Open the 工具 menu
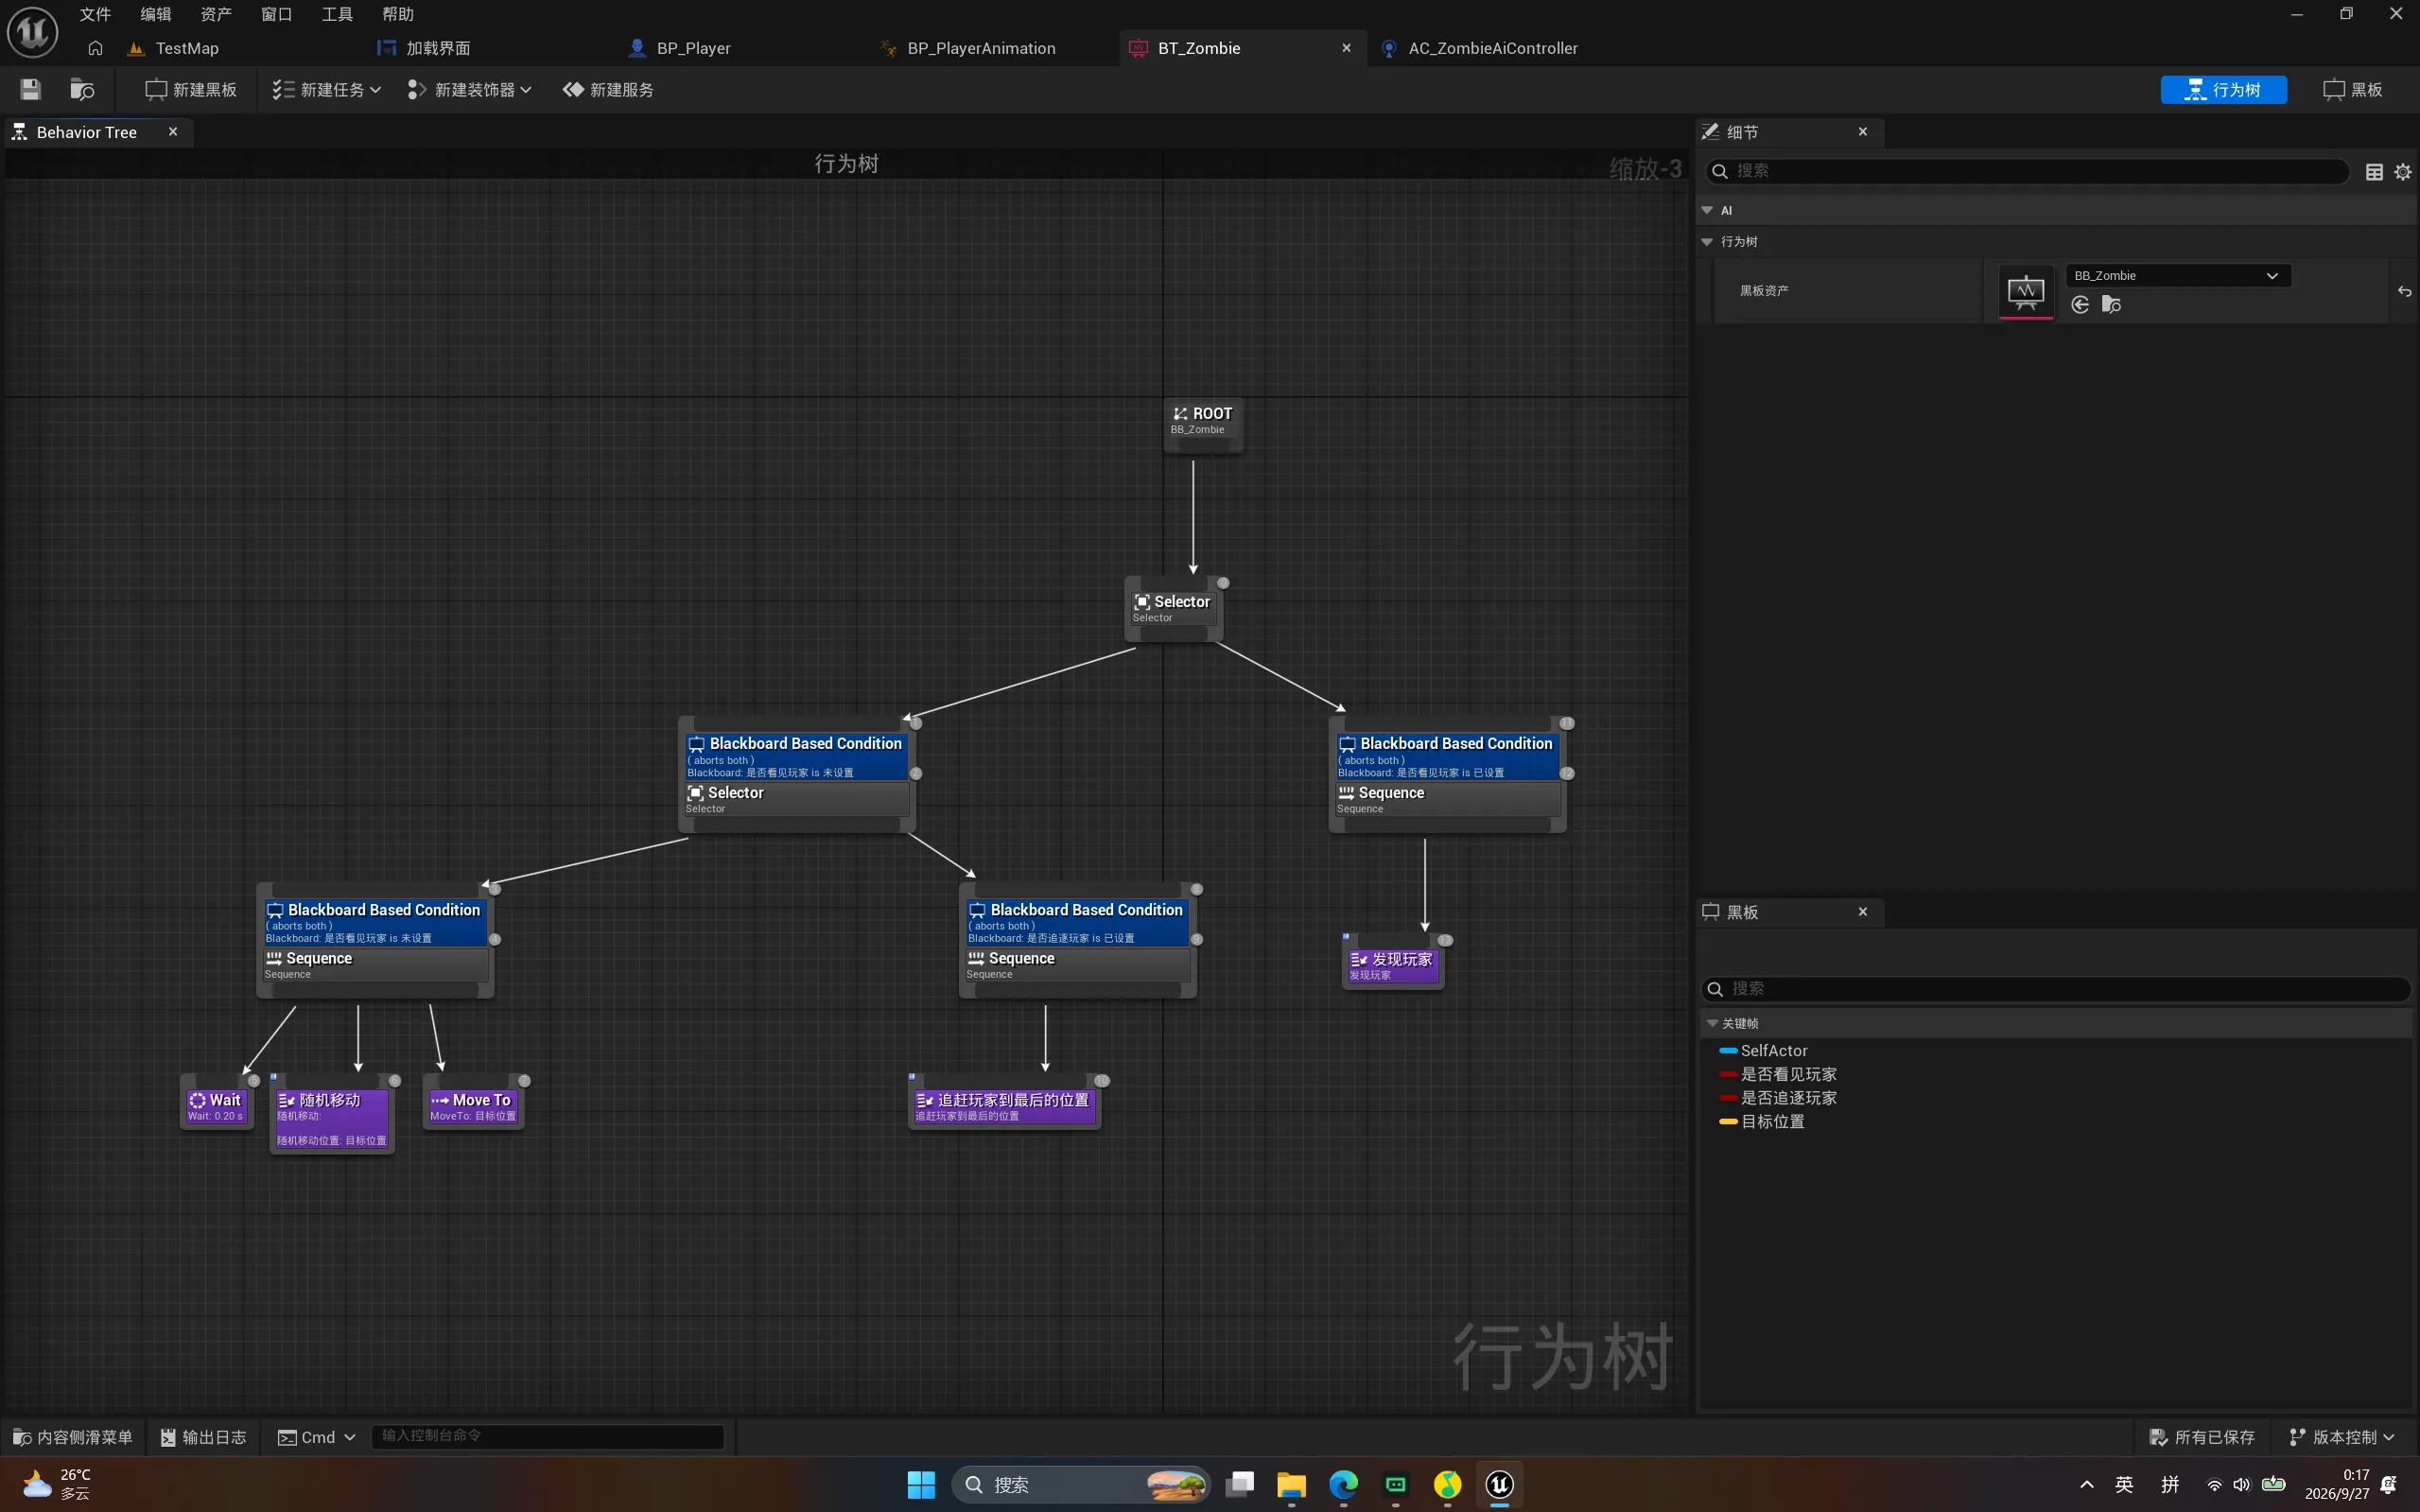 337,14
